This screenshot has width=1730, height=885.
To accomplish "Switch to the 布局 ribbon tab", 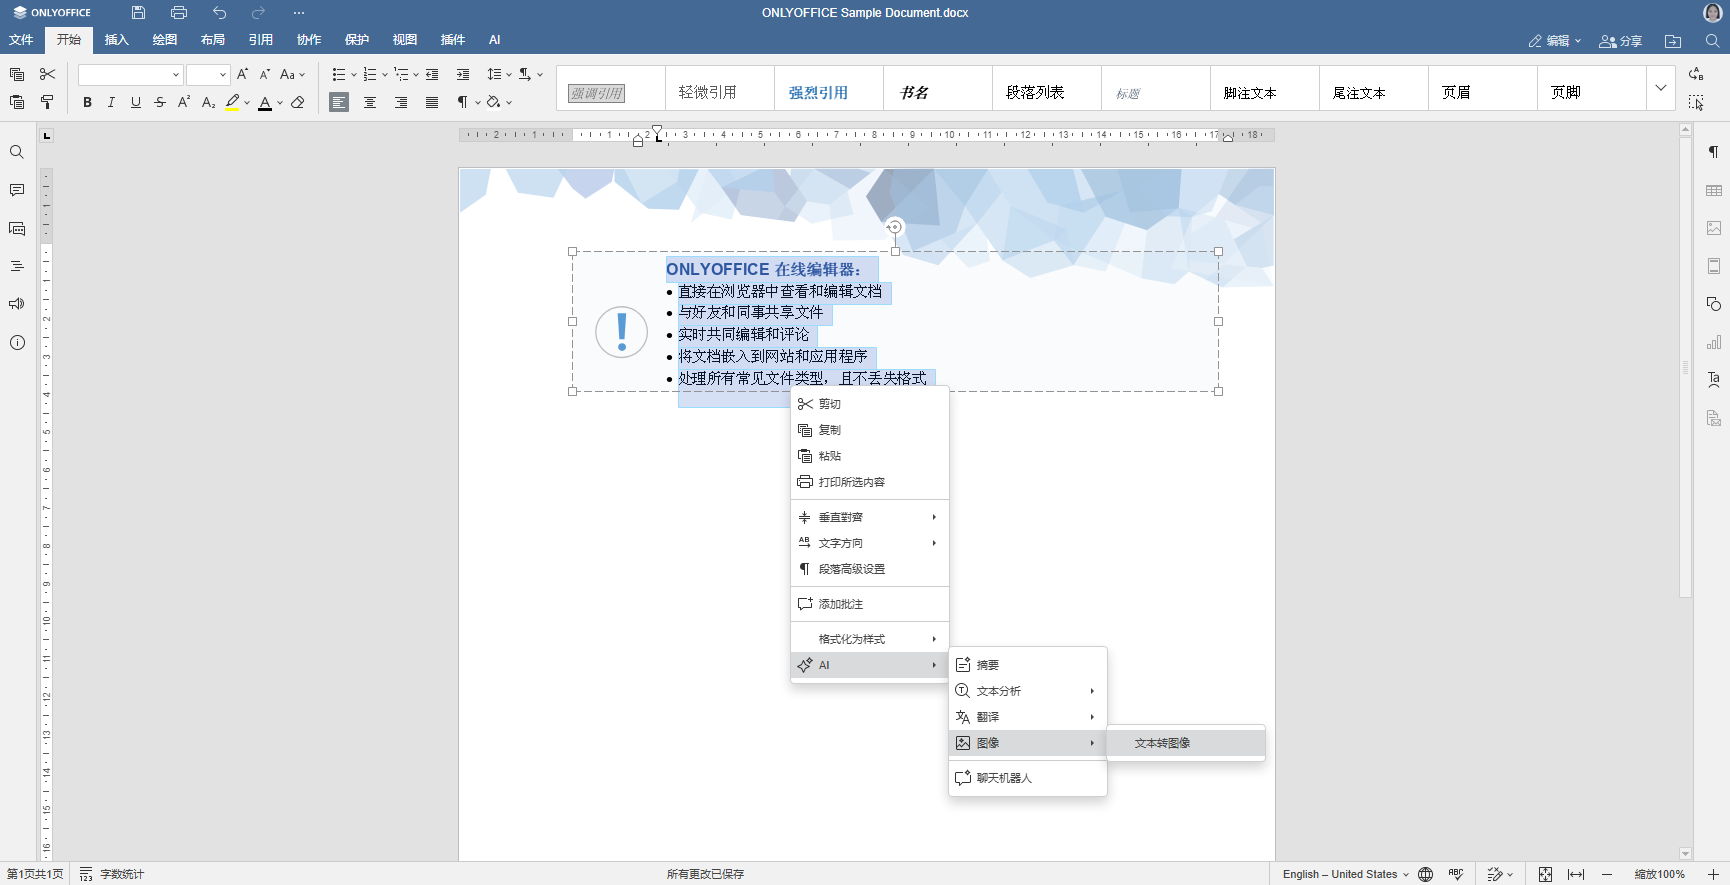I will (213, 40).
